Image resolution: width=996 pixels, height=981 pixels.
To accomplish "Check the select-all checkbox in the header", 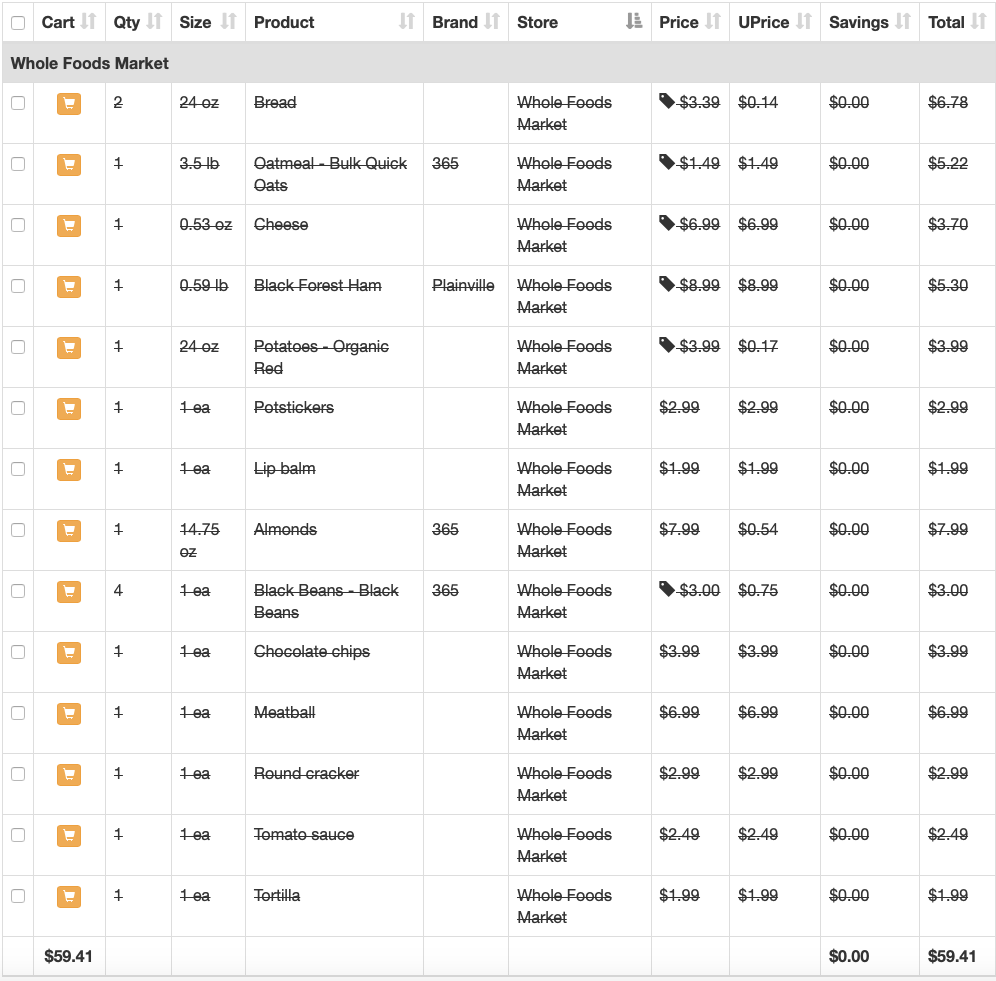I will (x=18, y=23).
